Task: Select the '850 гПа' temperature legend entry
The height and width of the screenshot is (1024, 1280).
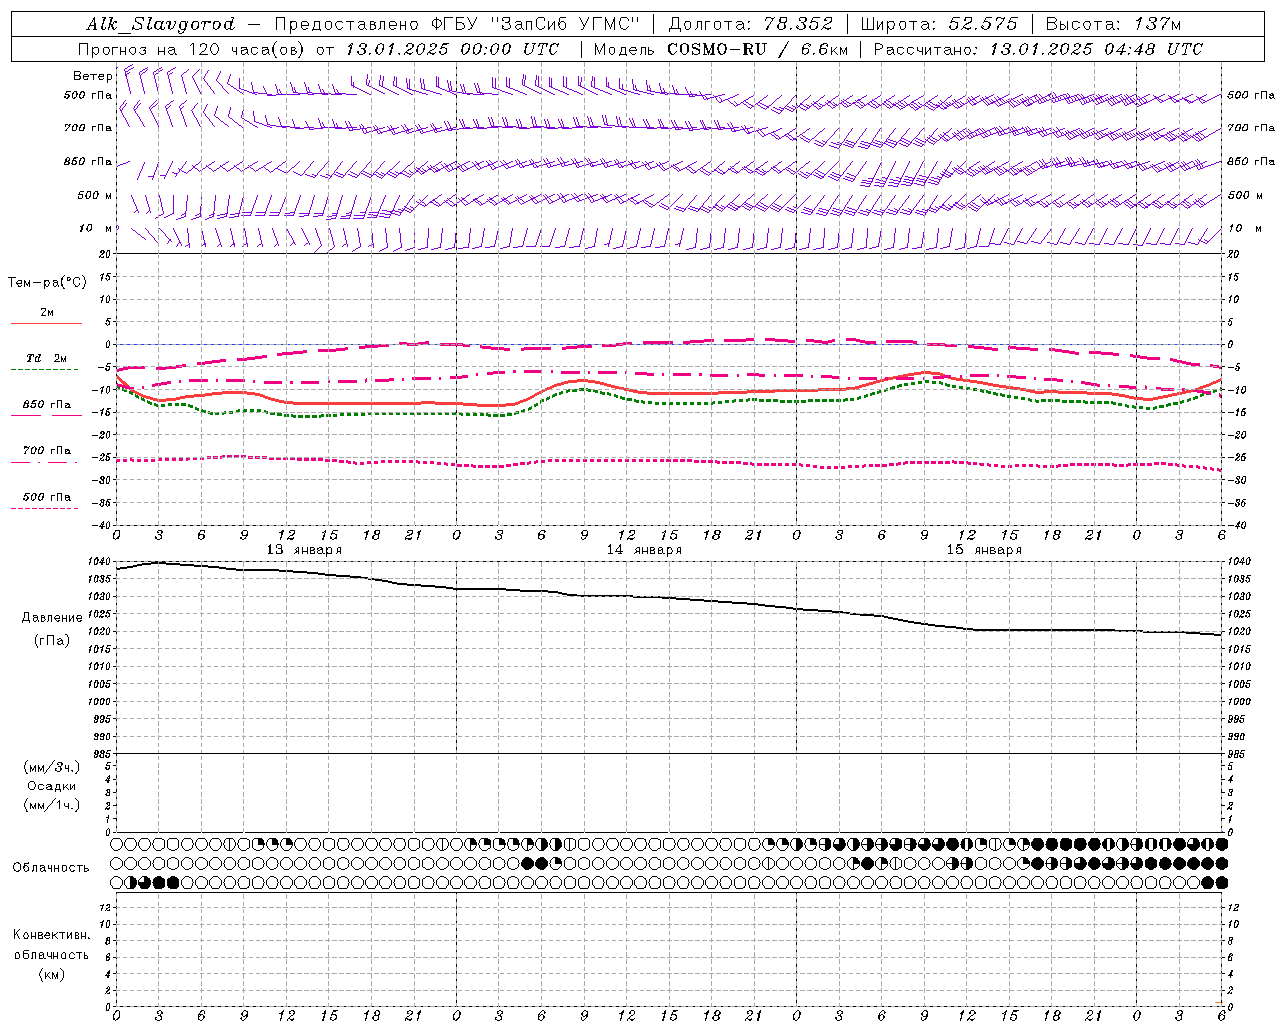Action: pos(47,405)
